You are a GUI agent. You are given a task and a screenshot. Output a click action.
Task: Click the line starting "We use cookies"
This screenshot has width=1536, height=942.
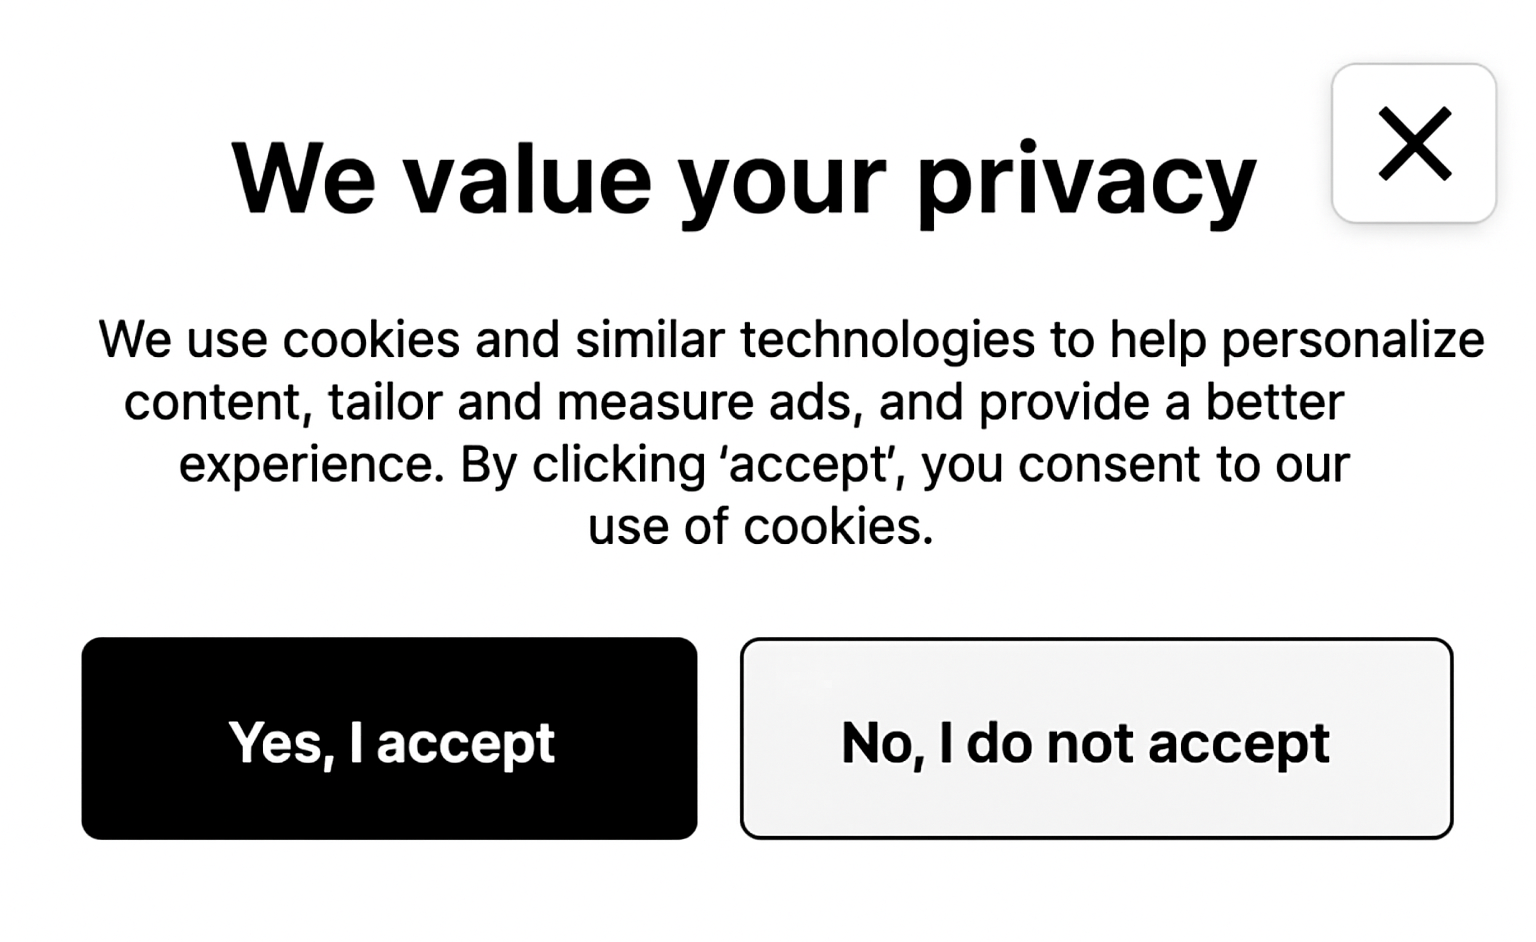pos(790,340)
